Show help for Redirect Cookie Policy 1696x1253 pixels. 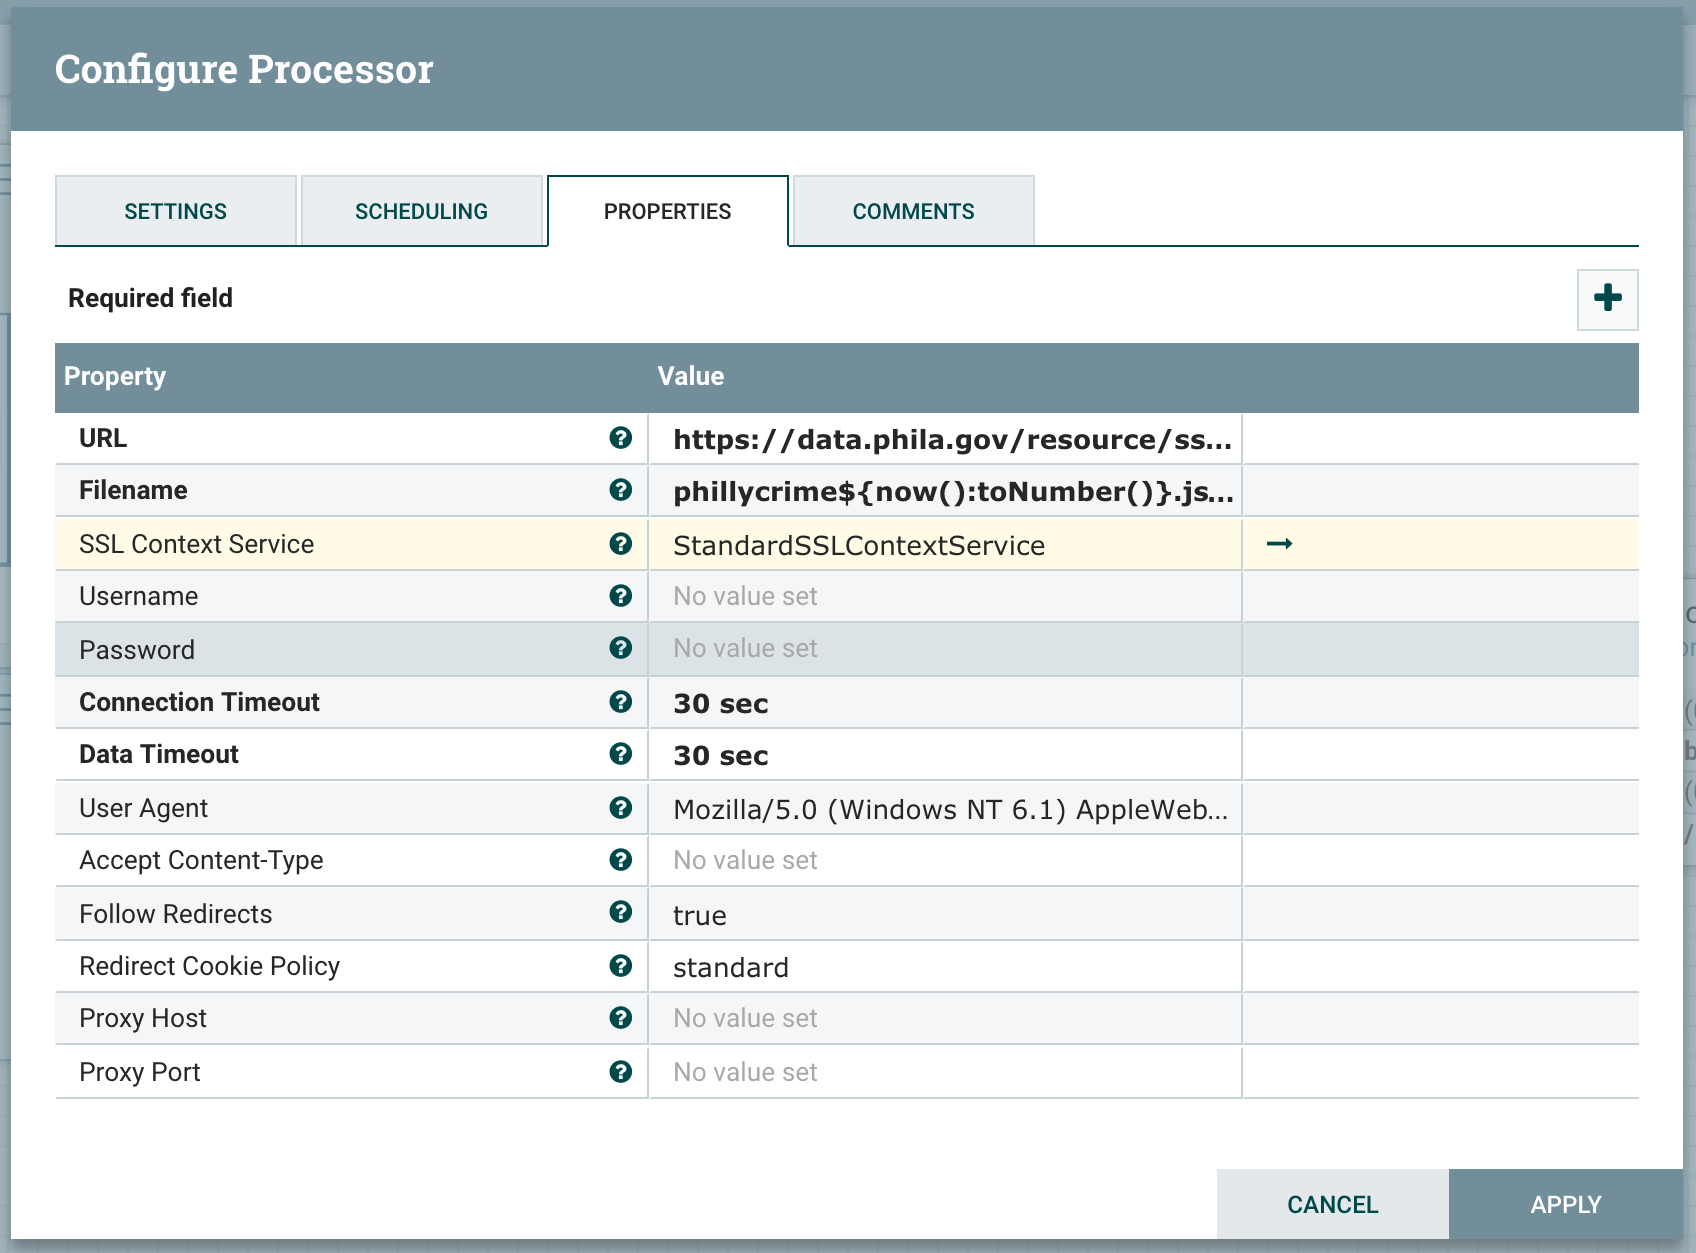[x=620, y=966]
